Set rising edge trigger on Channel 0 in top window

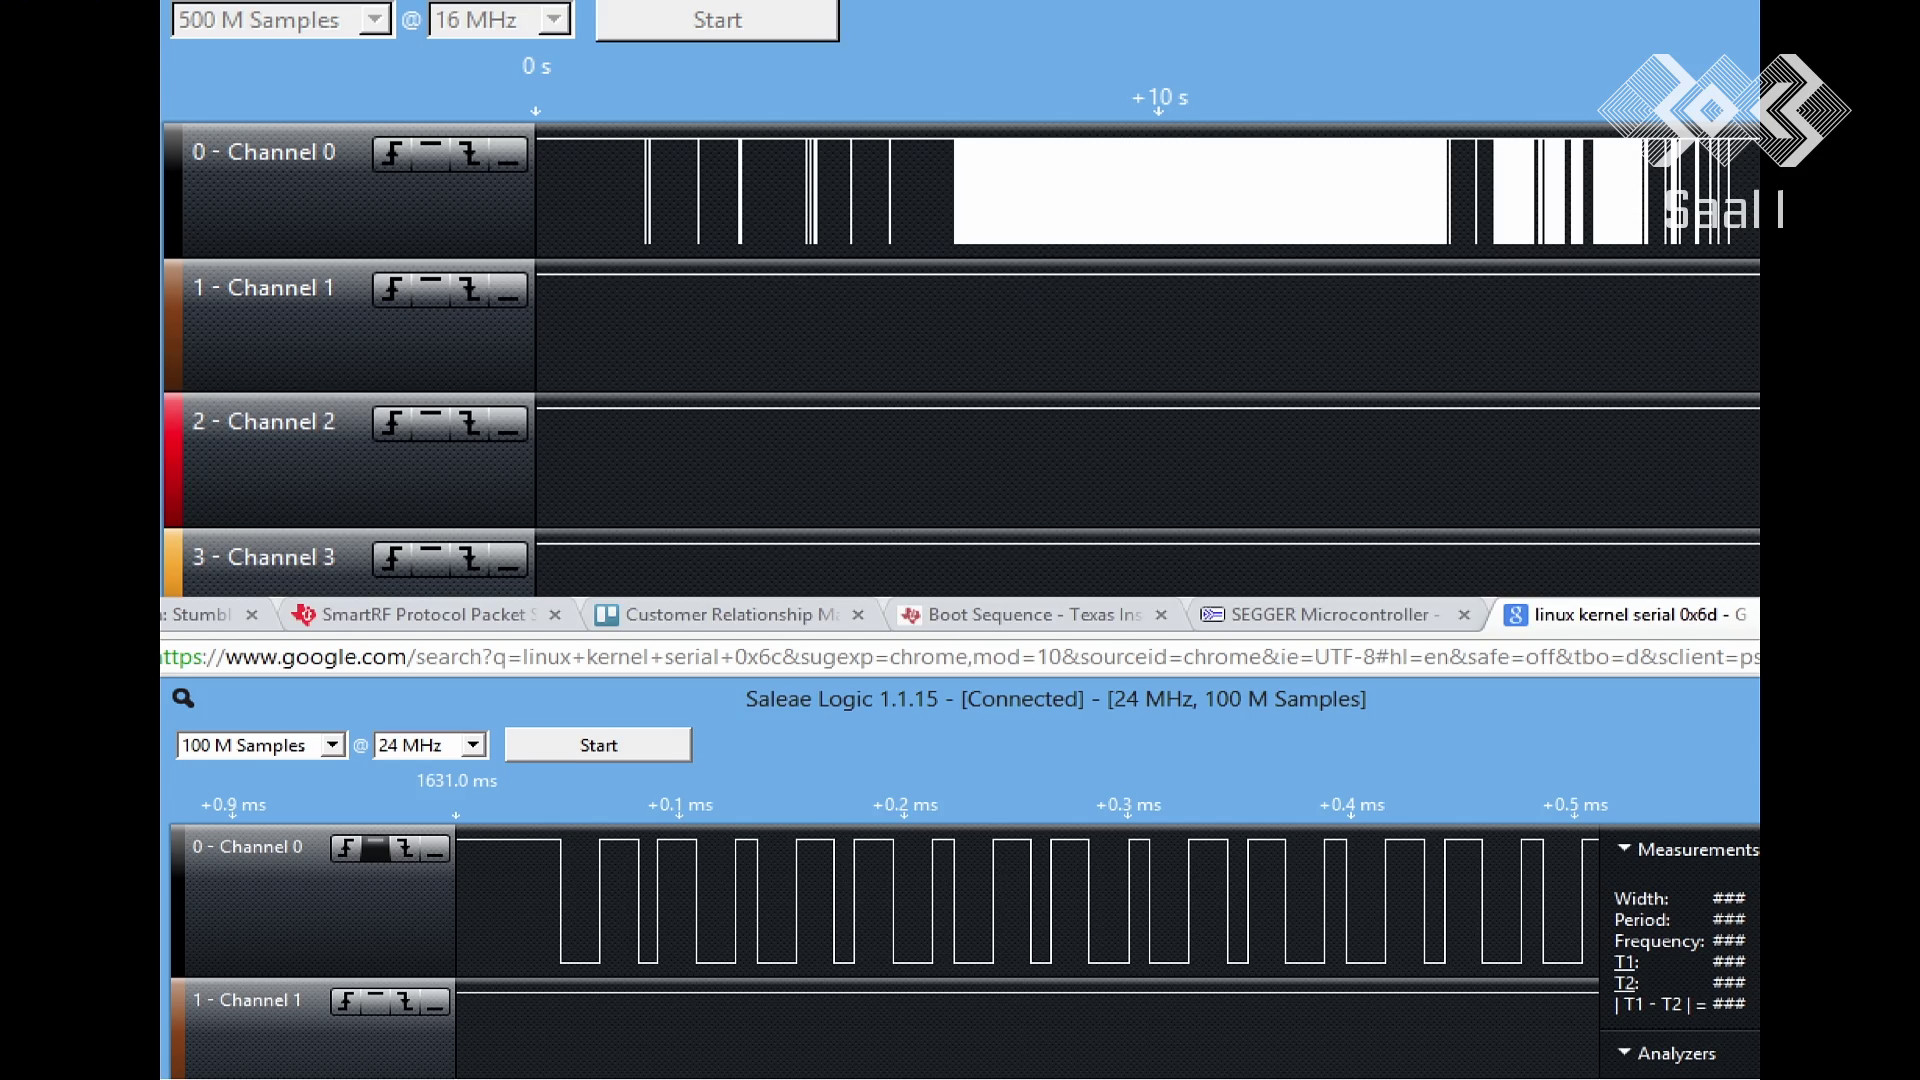click(392, 154)
